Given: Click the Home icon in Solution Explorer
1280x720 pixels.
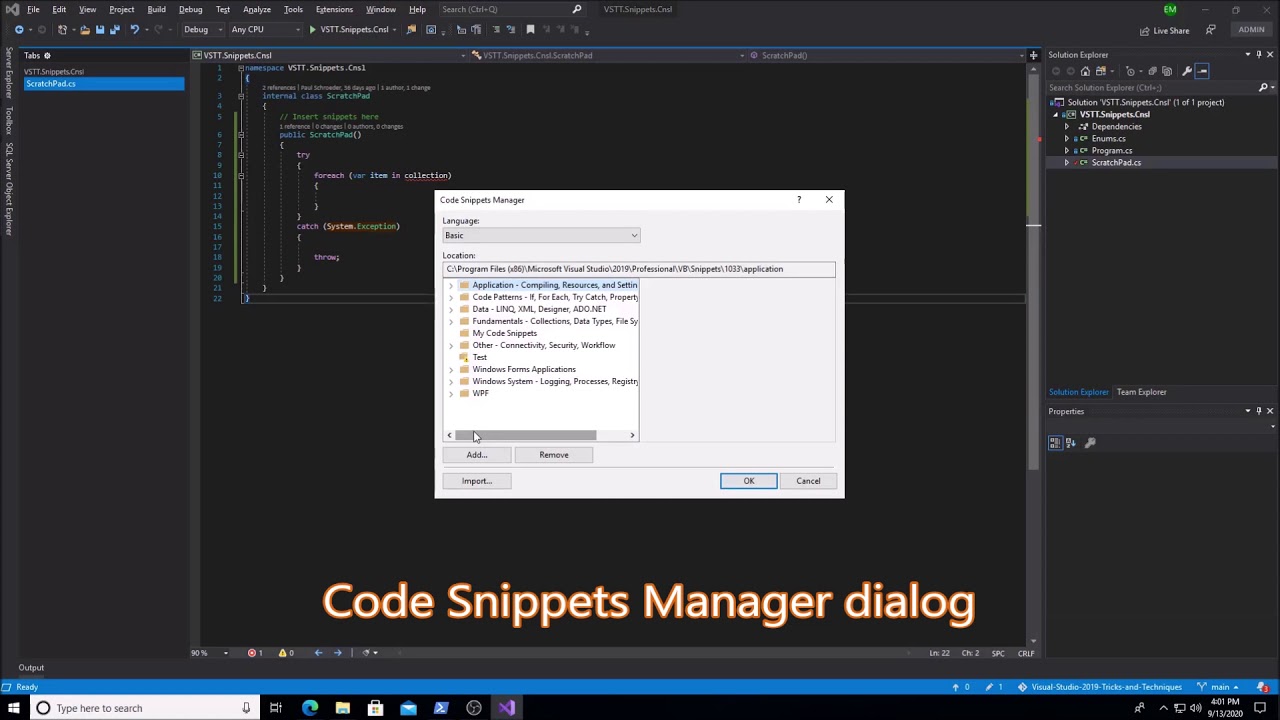Looking at the screenshot, I should coord(1085,71).
